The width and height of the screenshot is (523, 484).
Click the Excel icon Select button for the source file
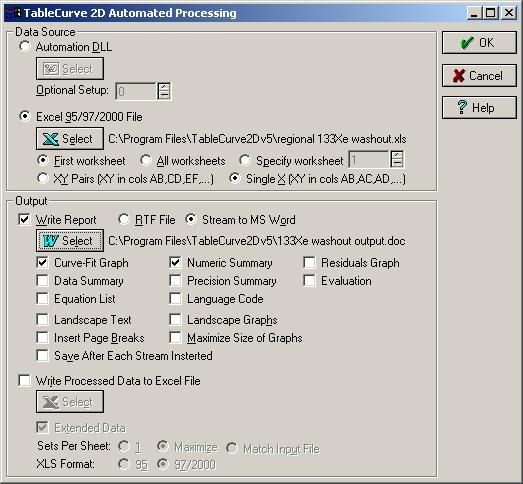point(70,139)
